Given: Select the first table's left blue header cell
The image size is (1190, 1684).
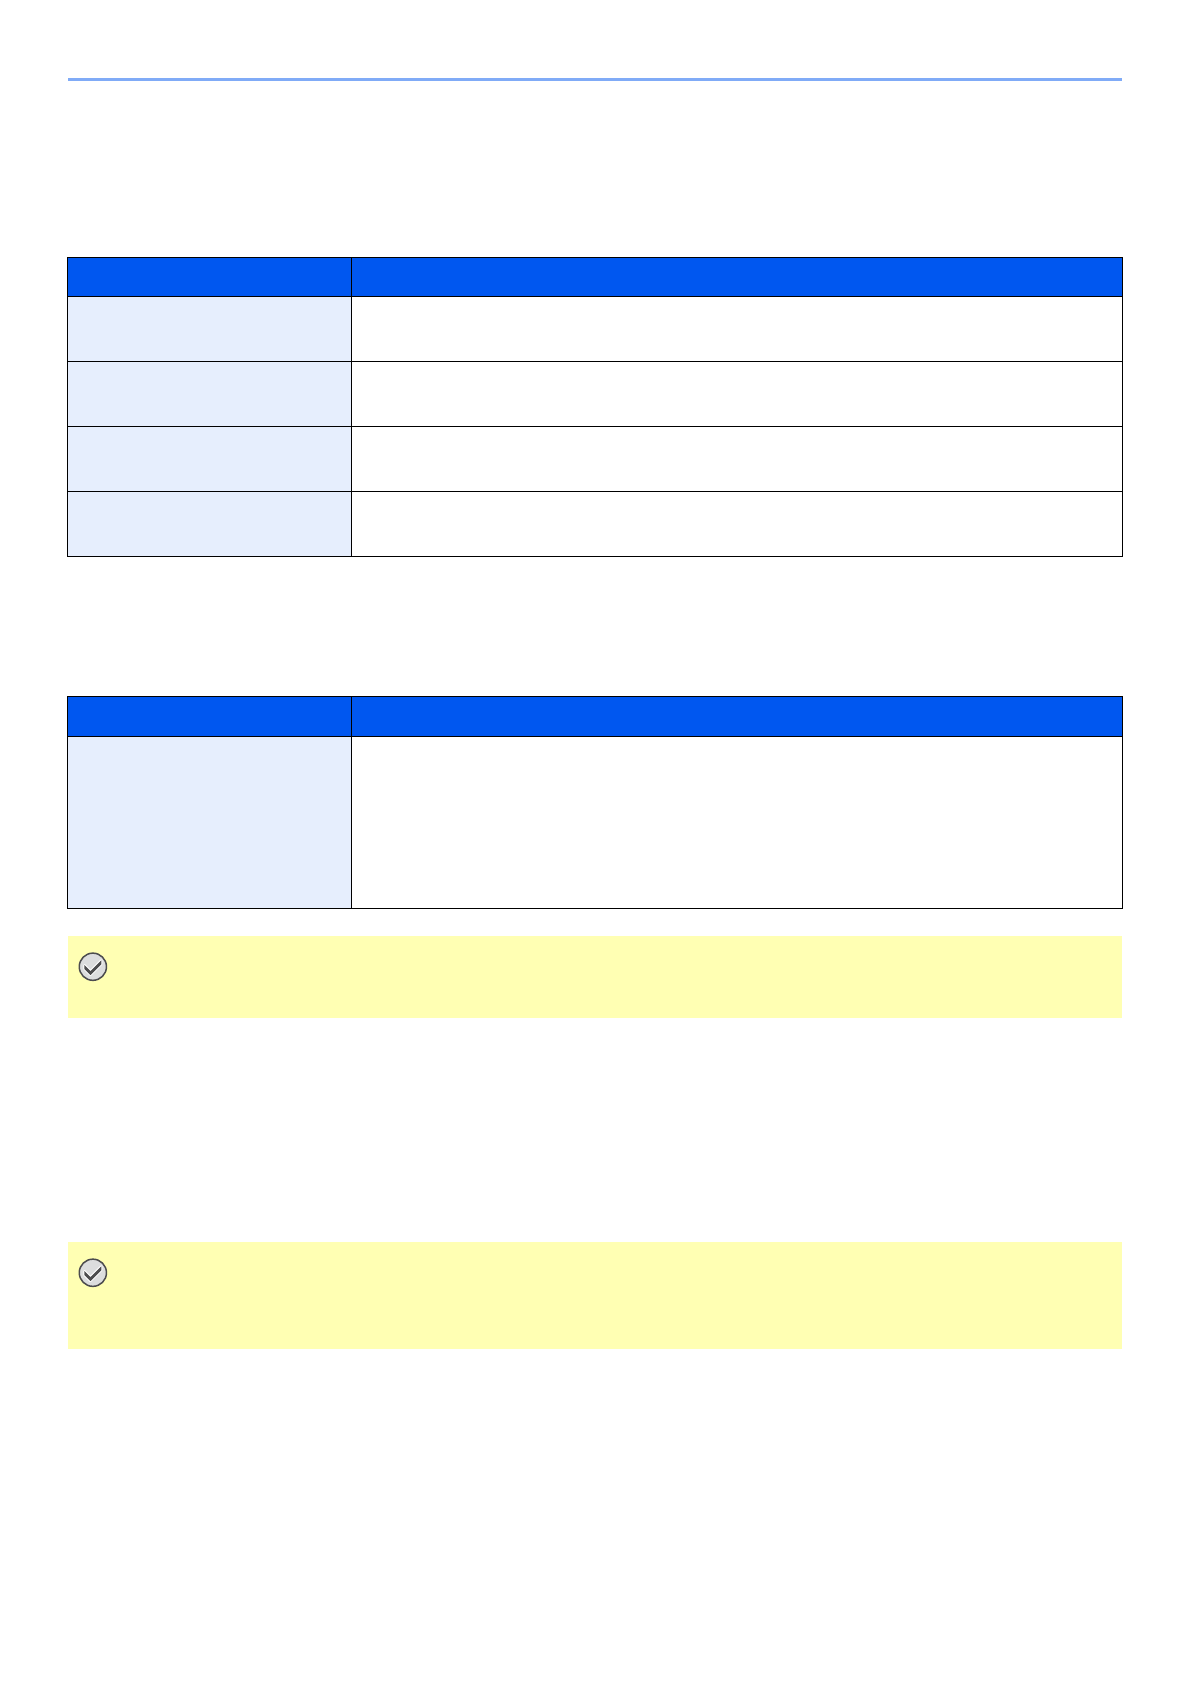Looking at the screenshot, I should click(x=209, y=277).
